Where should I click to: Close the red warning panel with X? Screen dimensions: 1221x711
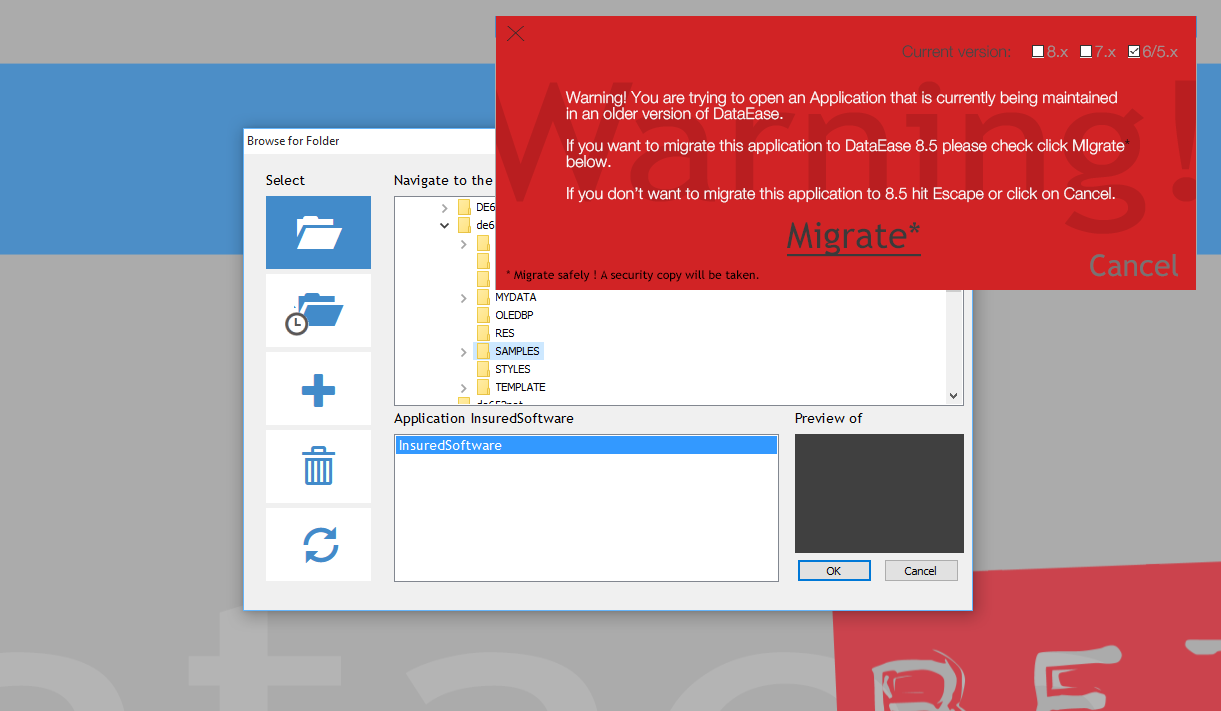515,33
